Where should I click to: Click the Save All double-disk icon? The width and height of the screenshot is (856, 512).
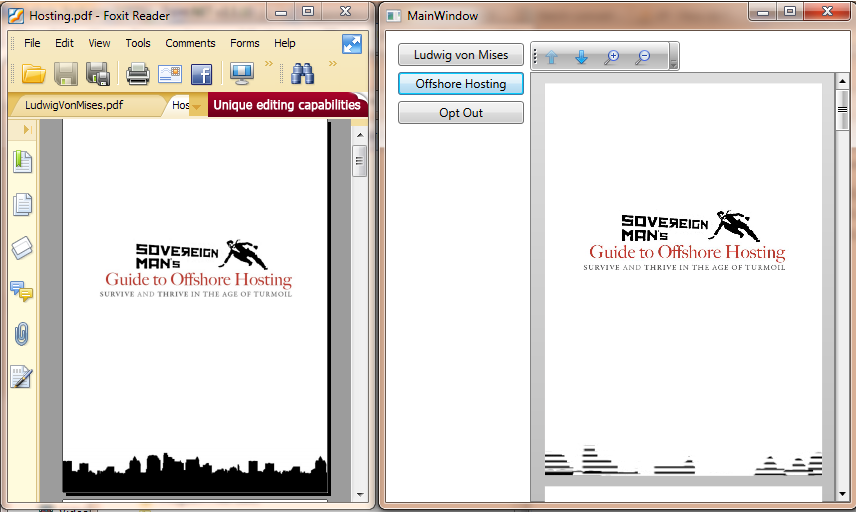coord(98,74)
